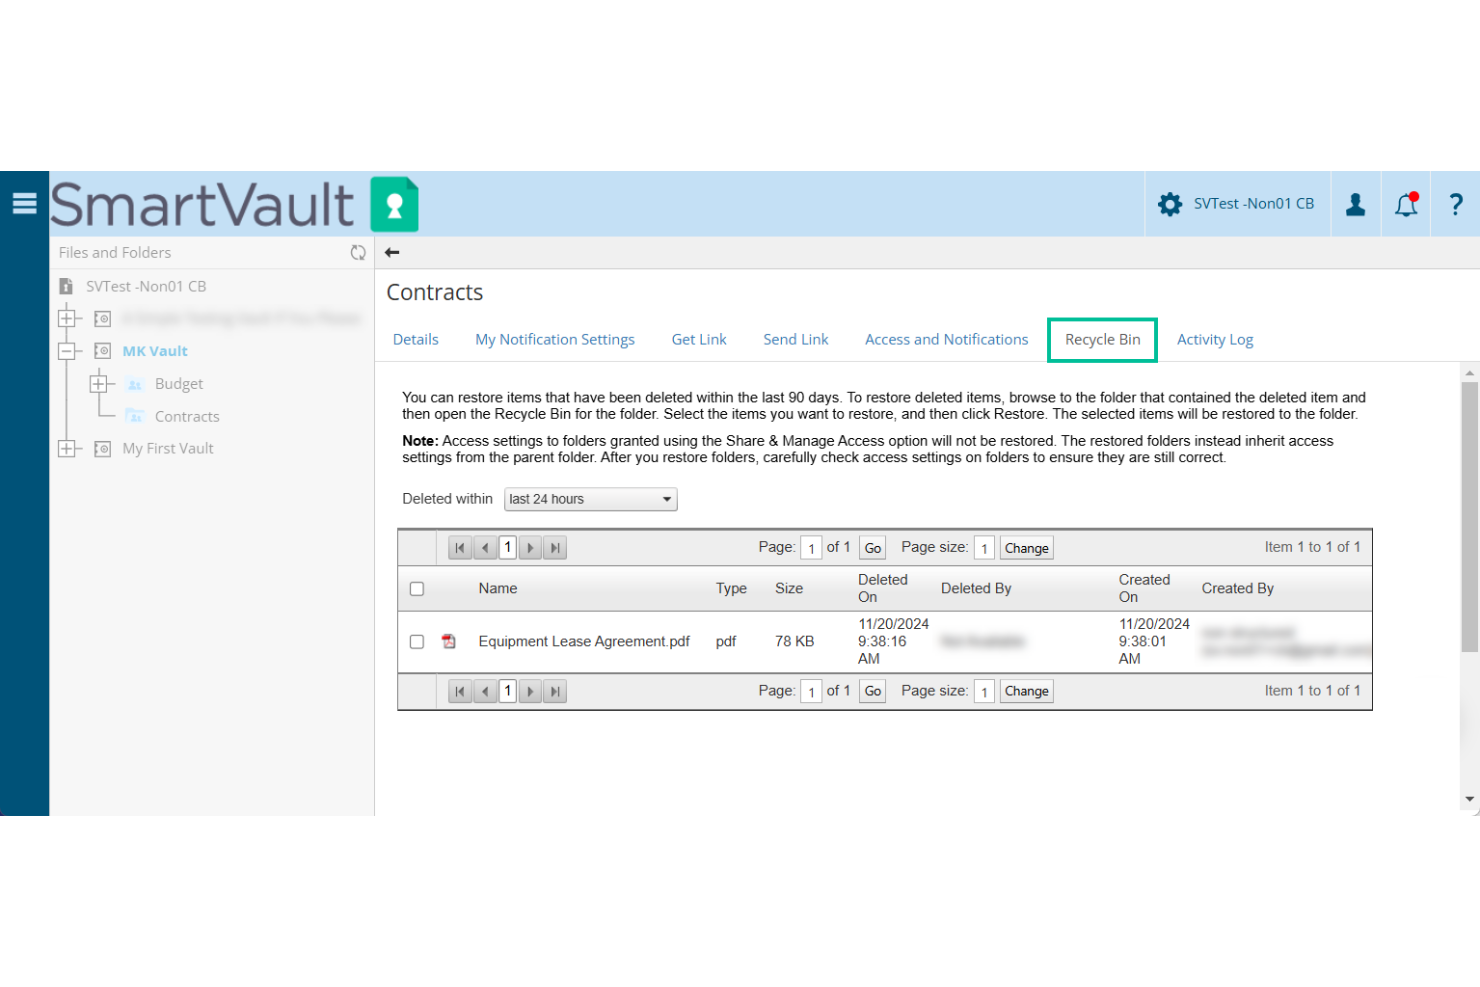Select all items with the header checkbox
1480x987 pixels.
(417, 589)
